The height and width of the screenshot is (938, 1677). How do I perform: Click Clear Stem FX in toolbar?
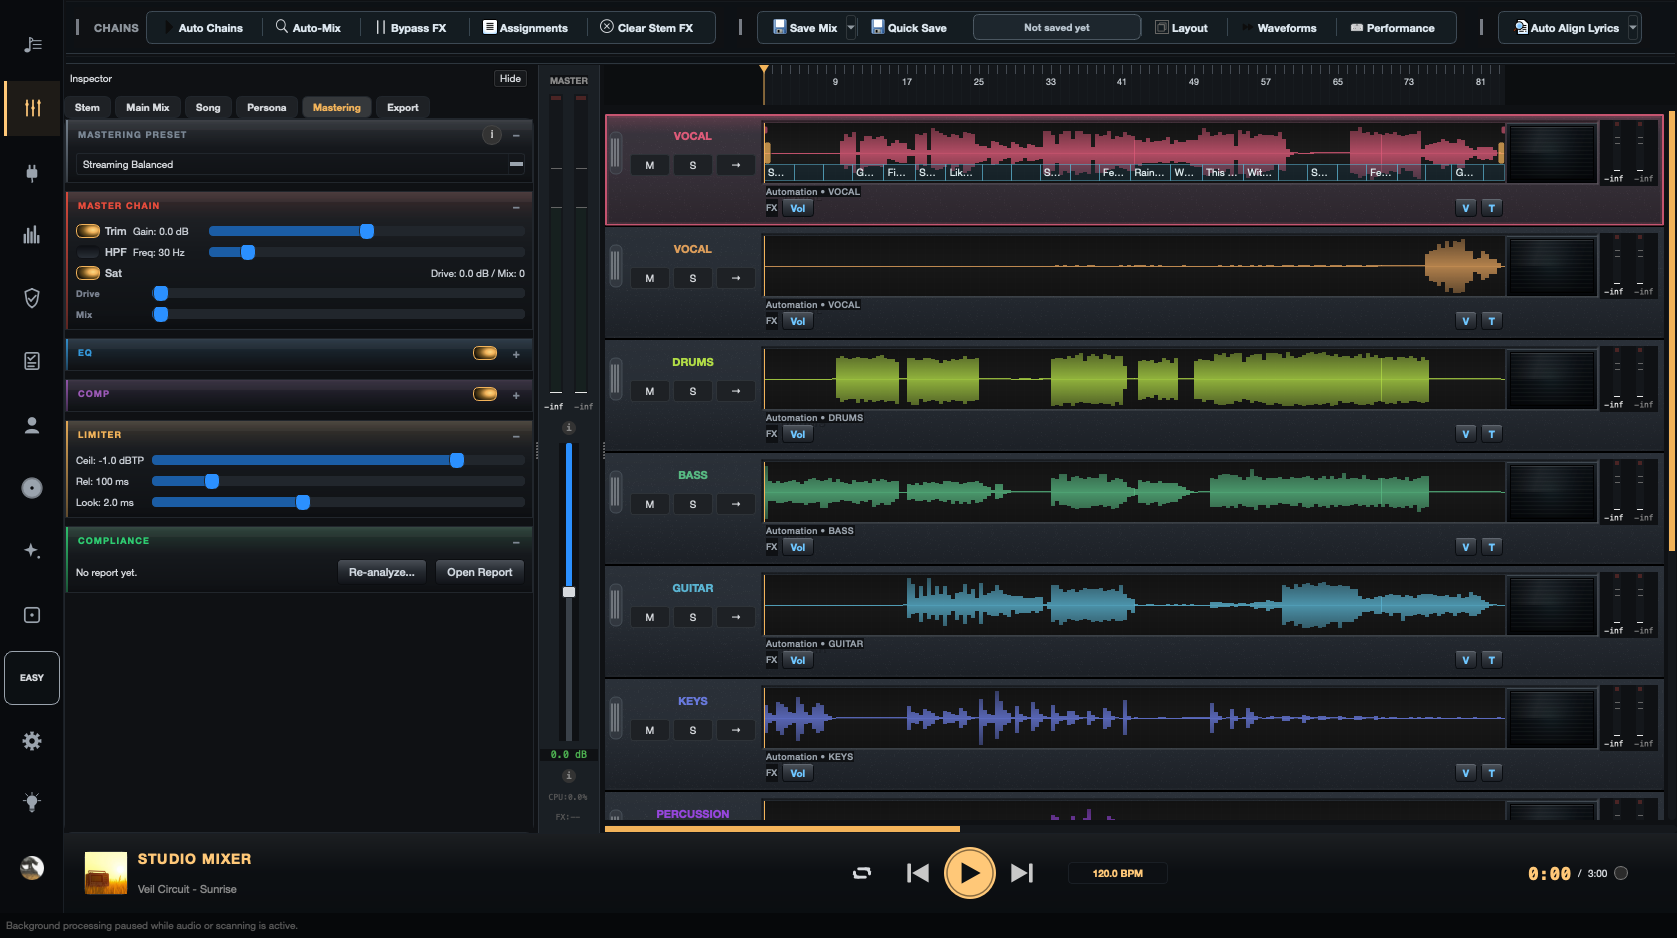[x=646, y=27]
